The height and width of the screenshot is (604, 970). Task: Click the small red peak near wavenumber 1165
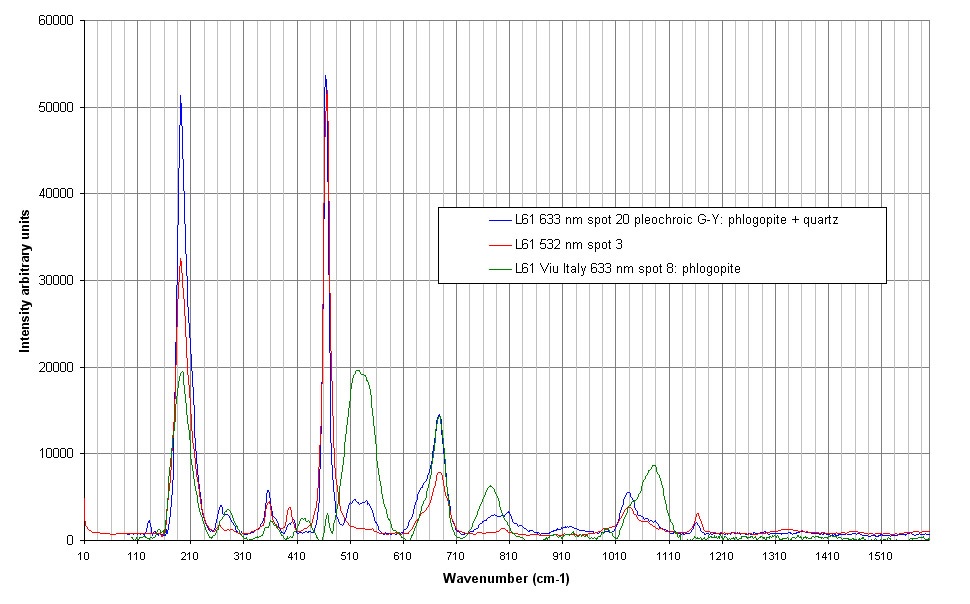click(697, 514)
